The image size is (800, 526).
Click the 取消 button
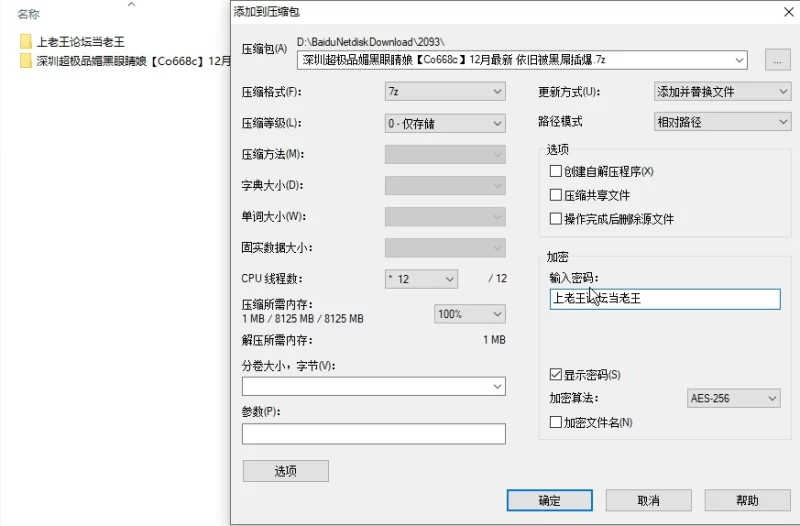(x=647, y=500)
